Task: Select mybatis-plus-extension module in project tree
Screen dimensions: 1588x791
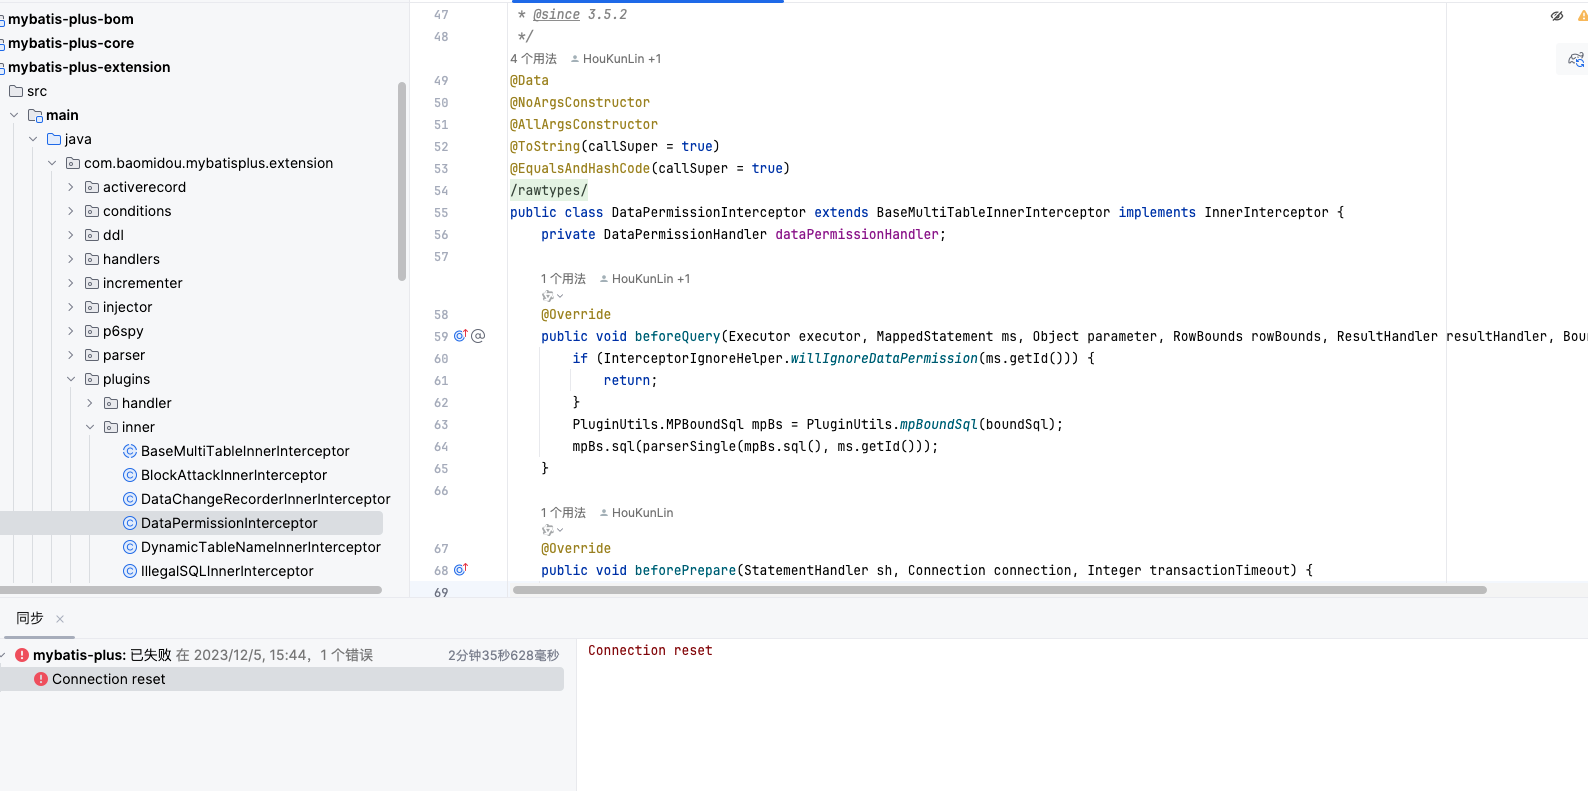Action: tap(89, 67)
